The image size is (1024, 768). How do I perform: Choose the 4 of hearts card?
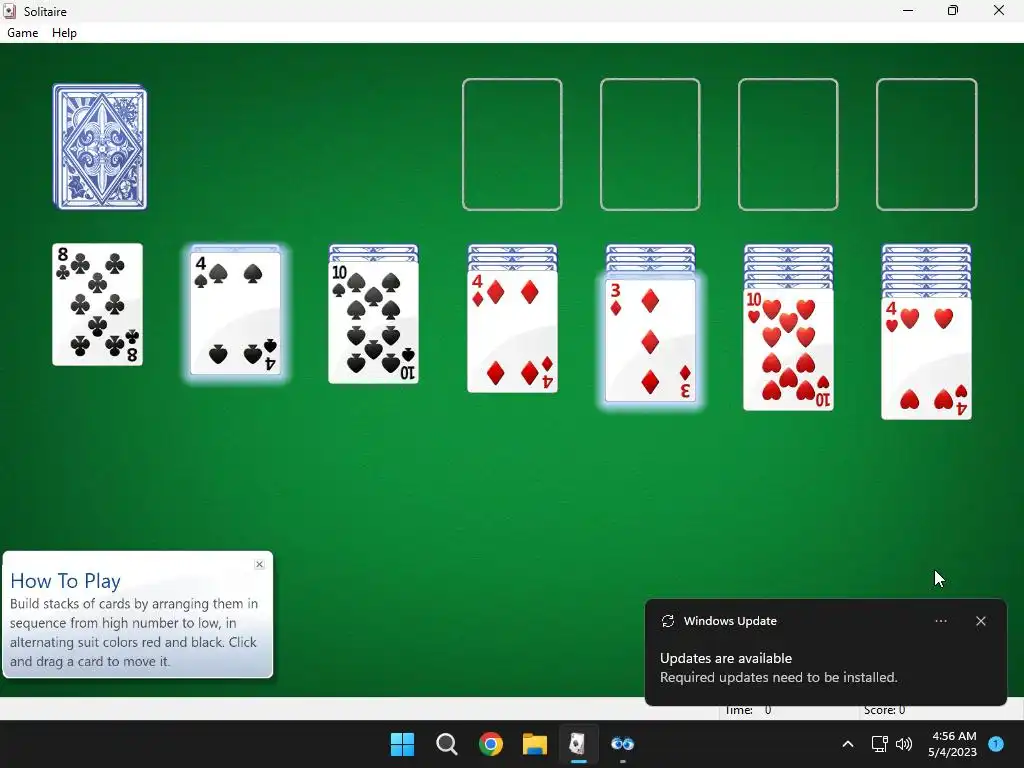click(927, 358)
